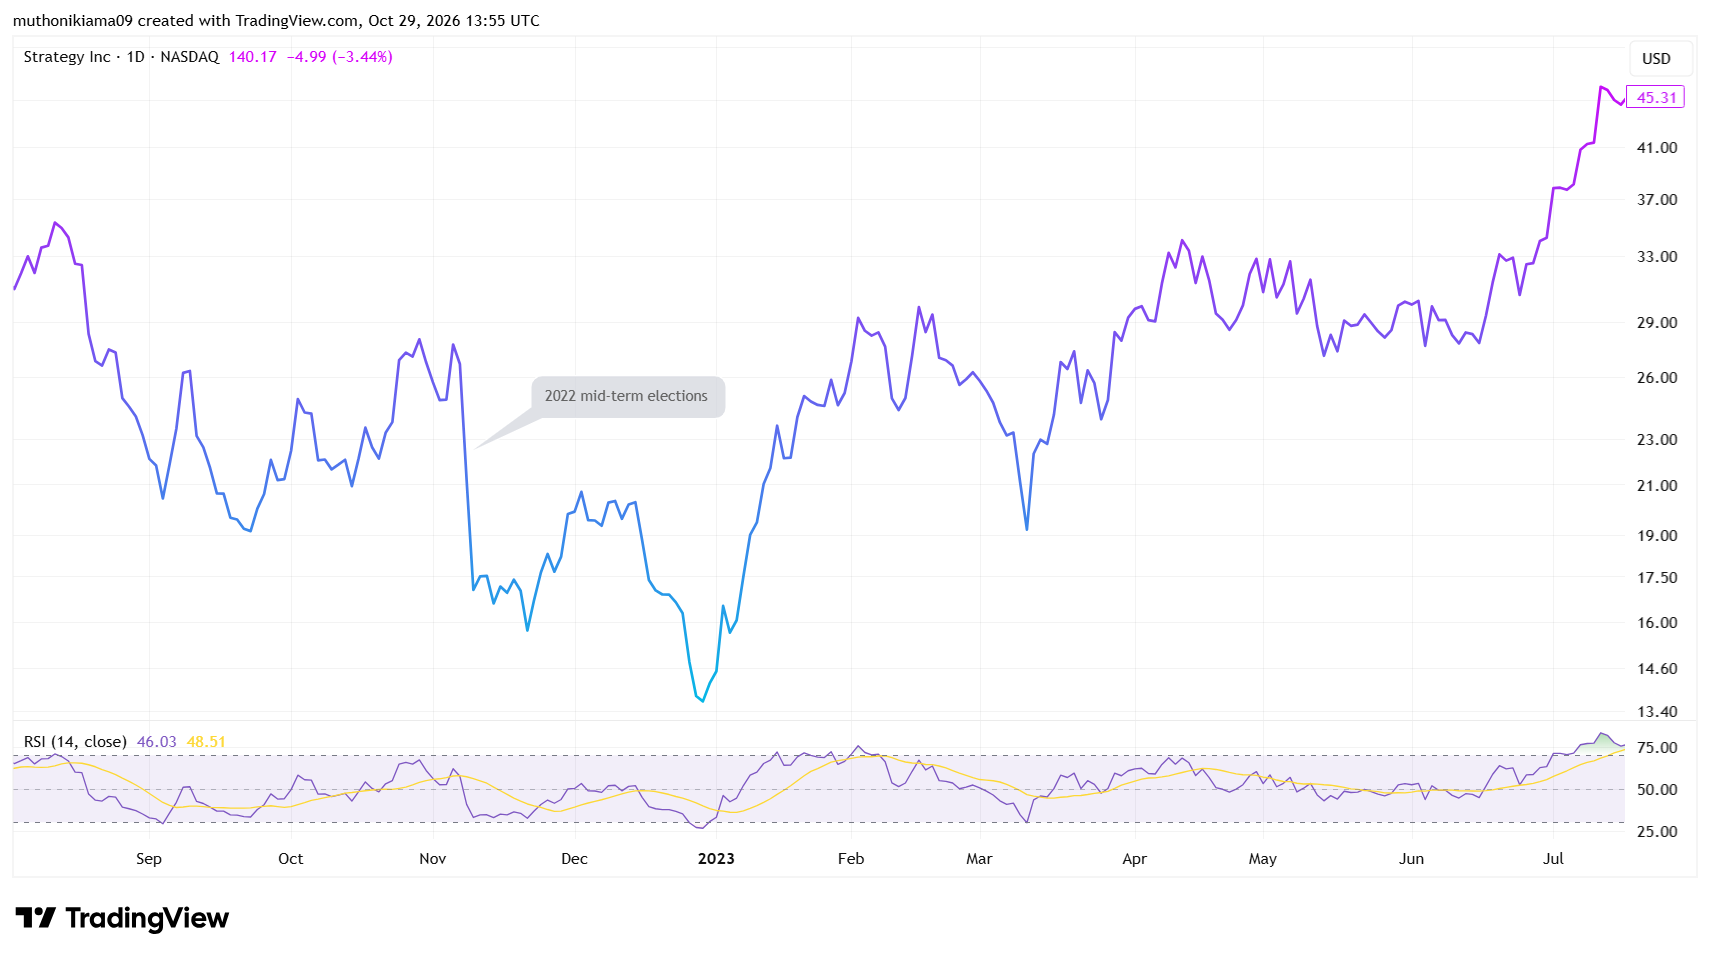The image size is (1710, 958).
Task: Click the chart attribution header text
Action: pos(276,21)
